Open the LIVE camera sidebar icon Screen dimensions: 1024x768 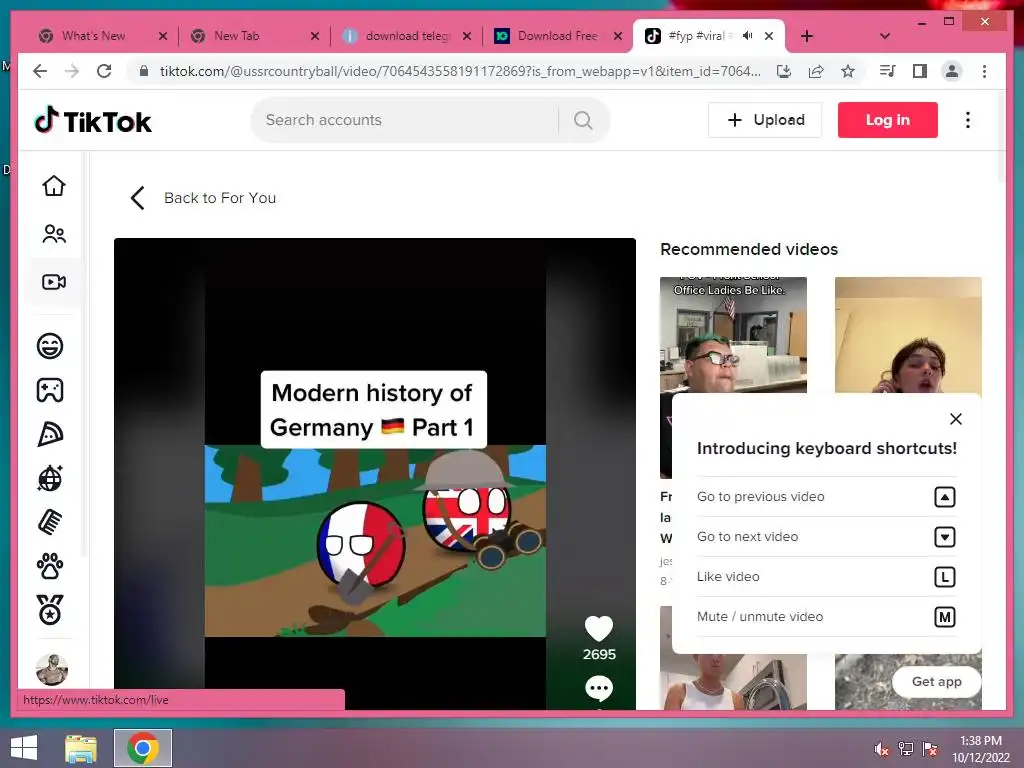tap(54, 282)
